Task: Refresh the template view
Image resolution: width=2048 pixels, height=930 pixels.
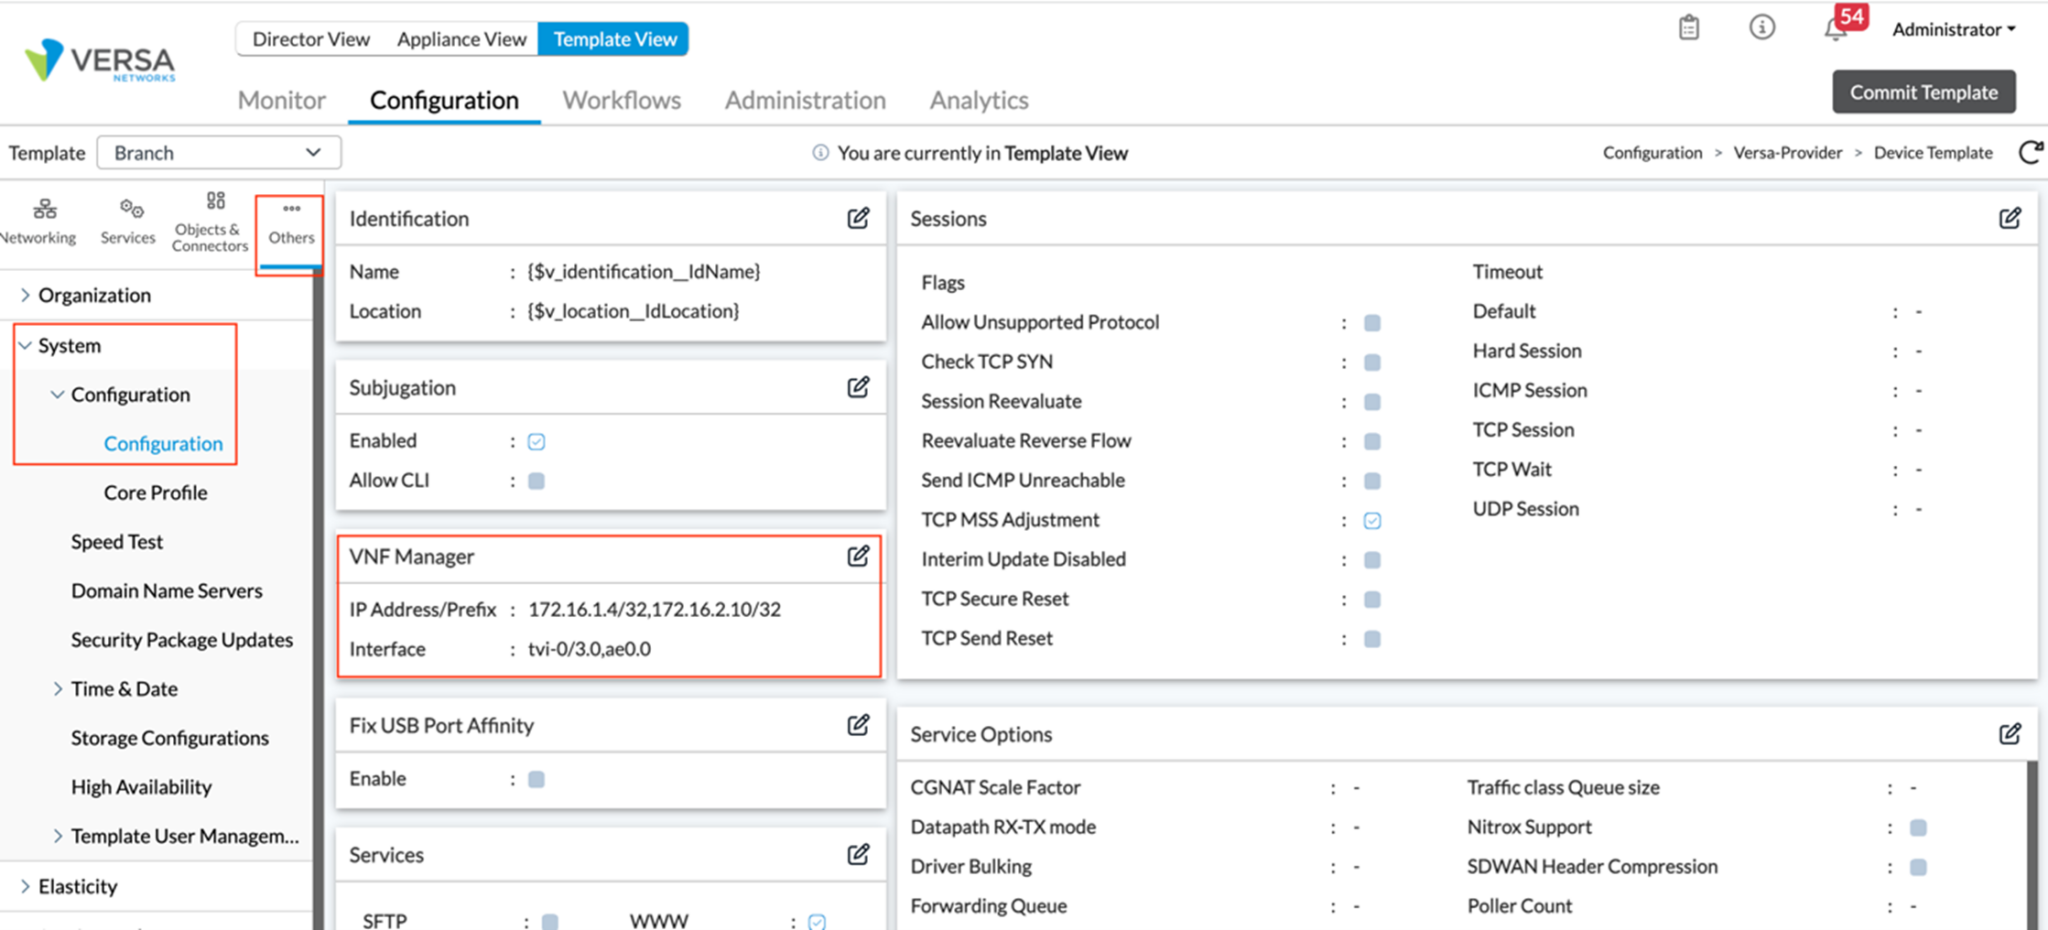Action: click(2031, 152)
